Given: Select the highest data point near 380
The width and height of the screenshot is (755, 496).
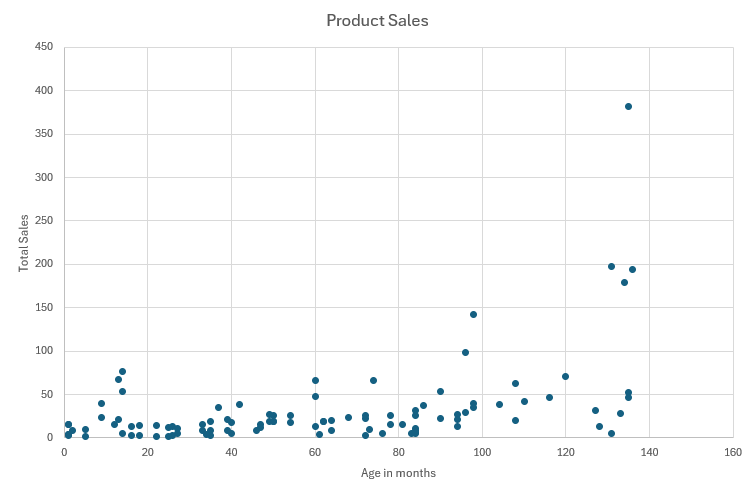Looking at the screenshot, I should [x=628, y=106].
